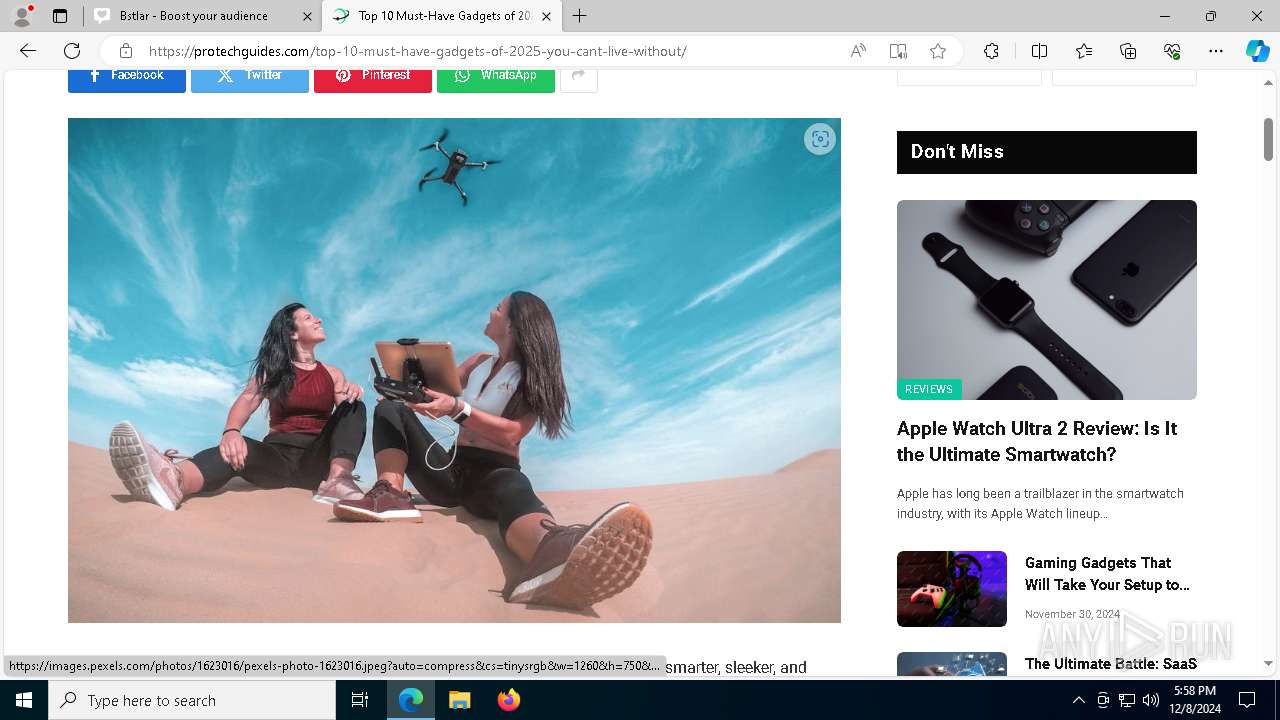Open Microsoft Edge from the taskbar
The width and height of the screenshot is (1280, 720).
point(411,700)
